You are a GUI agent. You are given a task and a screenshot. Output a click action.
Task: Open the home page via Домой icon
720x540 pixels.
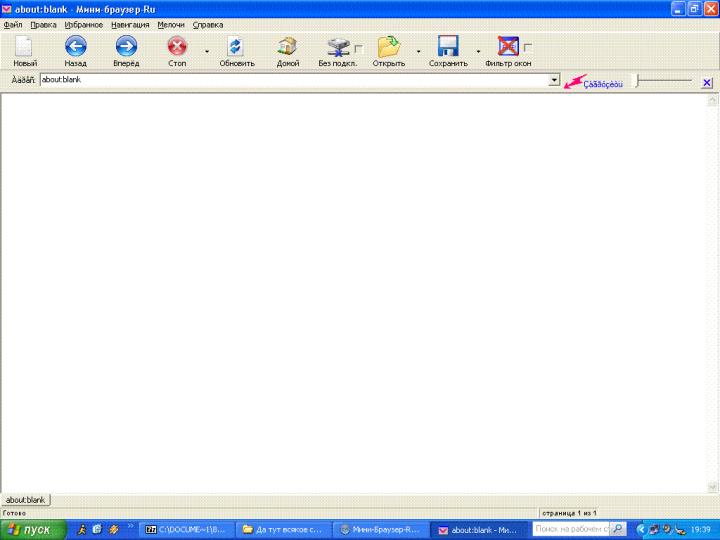point(288,46)
